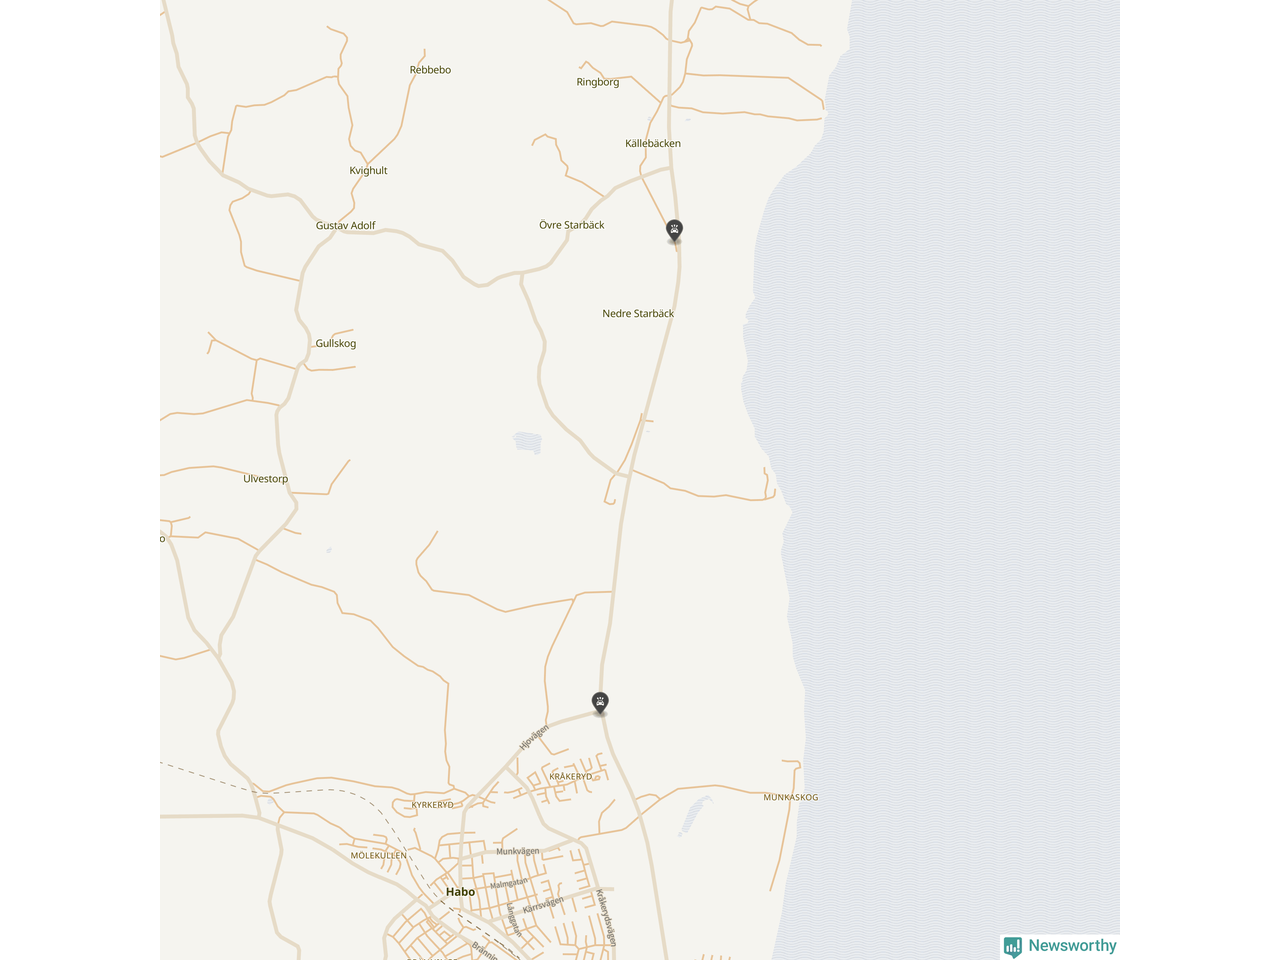This screenshot has width=1280, height=960.
Task: Select the Ulvestorp label
Action: (x=265, y=479)
